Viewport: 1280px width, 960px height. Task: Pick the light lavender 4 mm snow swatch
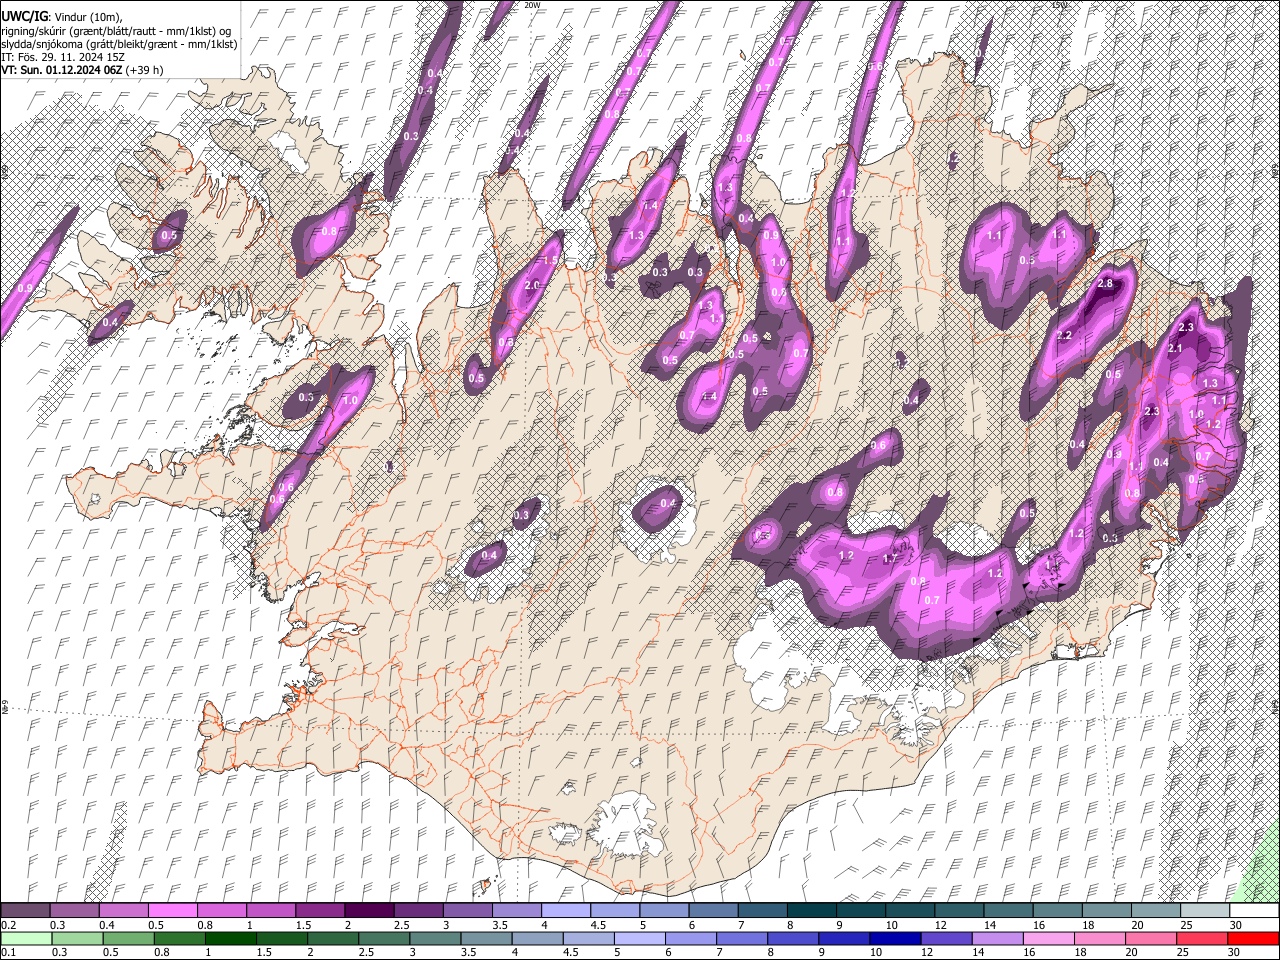pyautogui.click(x=565, y=911)
